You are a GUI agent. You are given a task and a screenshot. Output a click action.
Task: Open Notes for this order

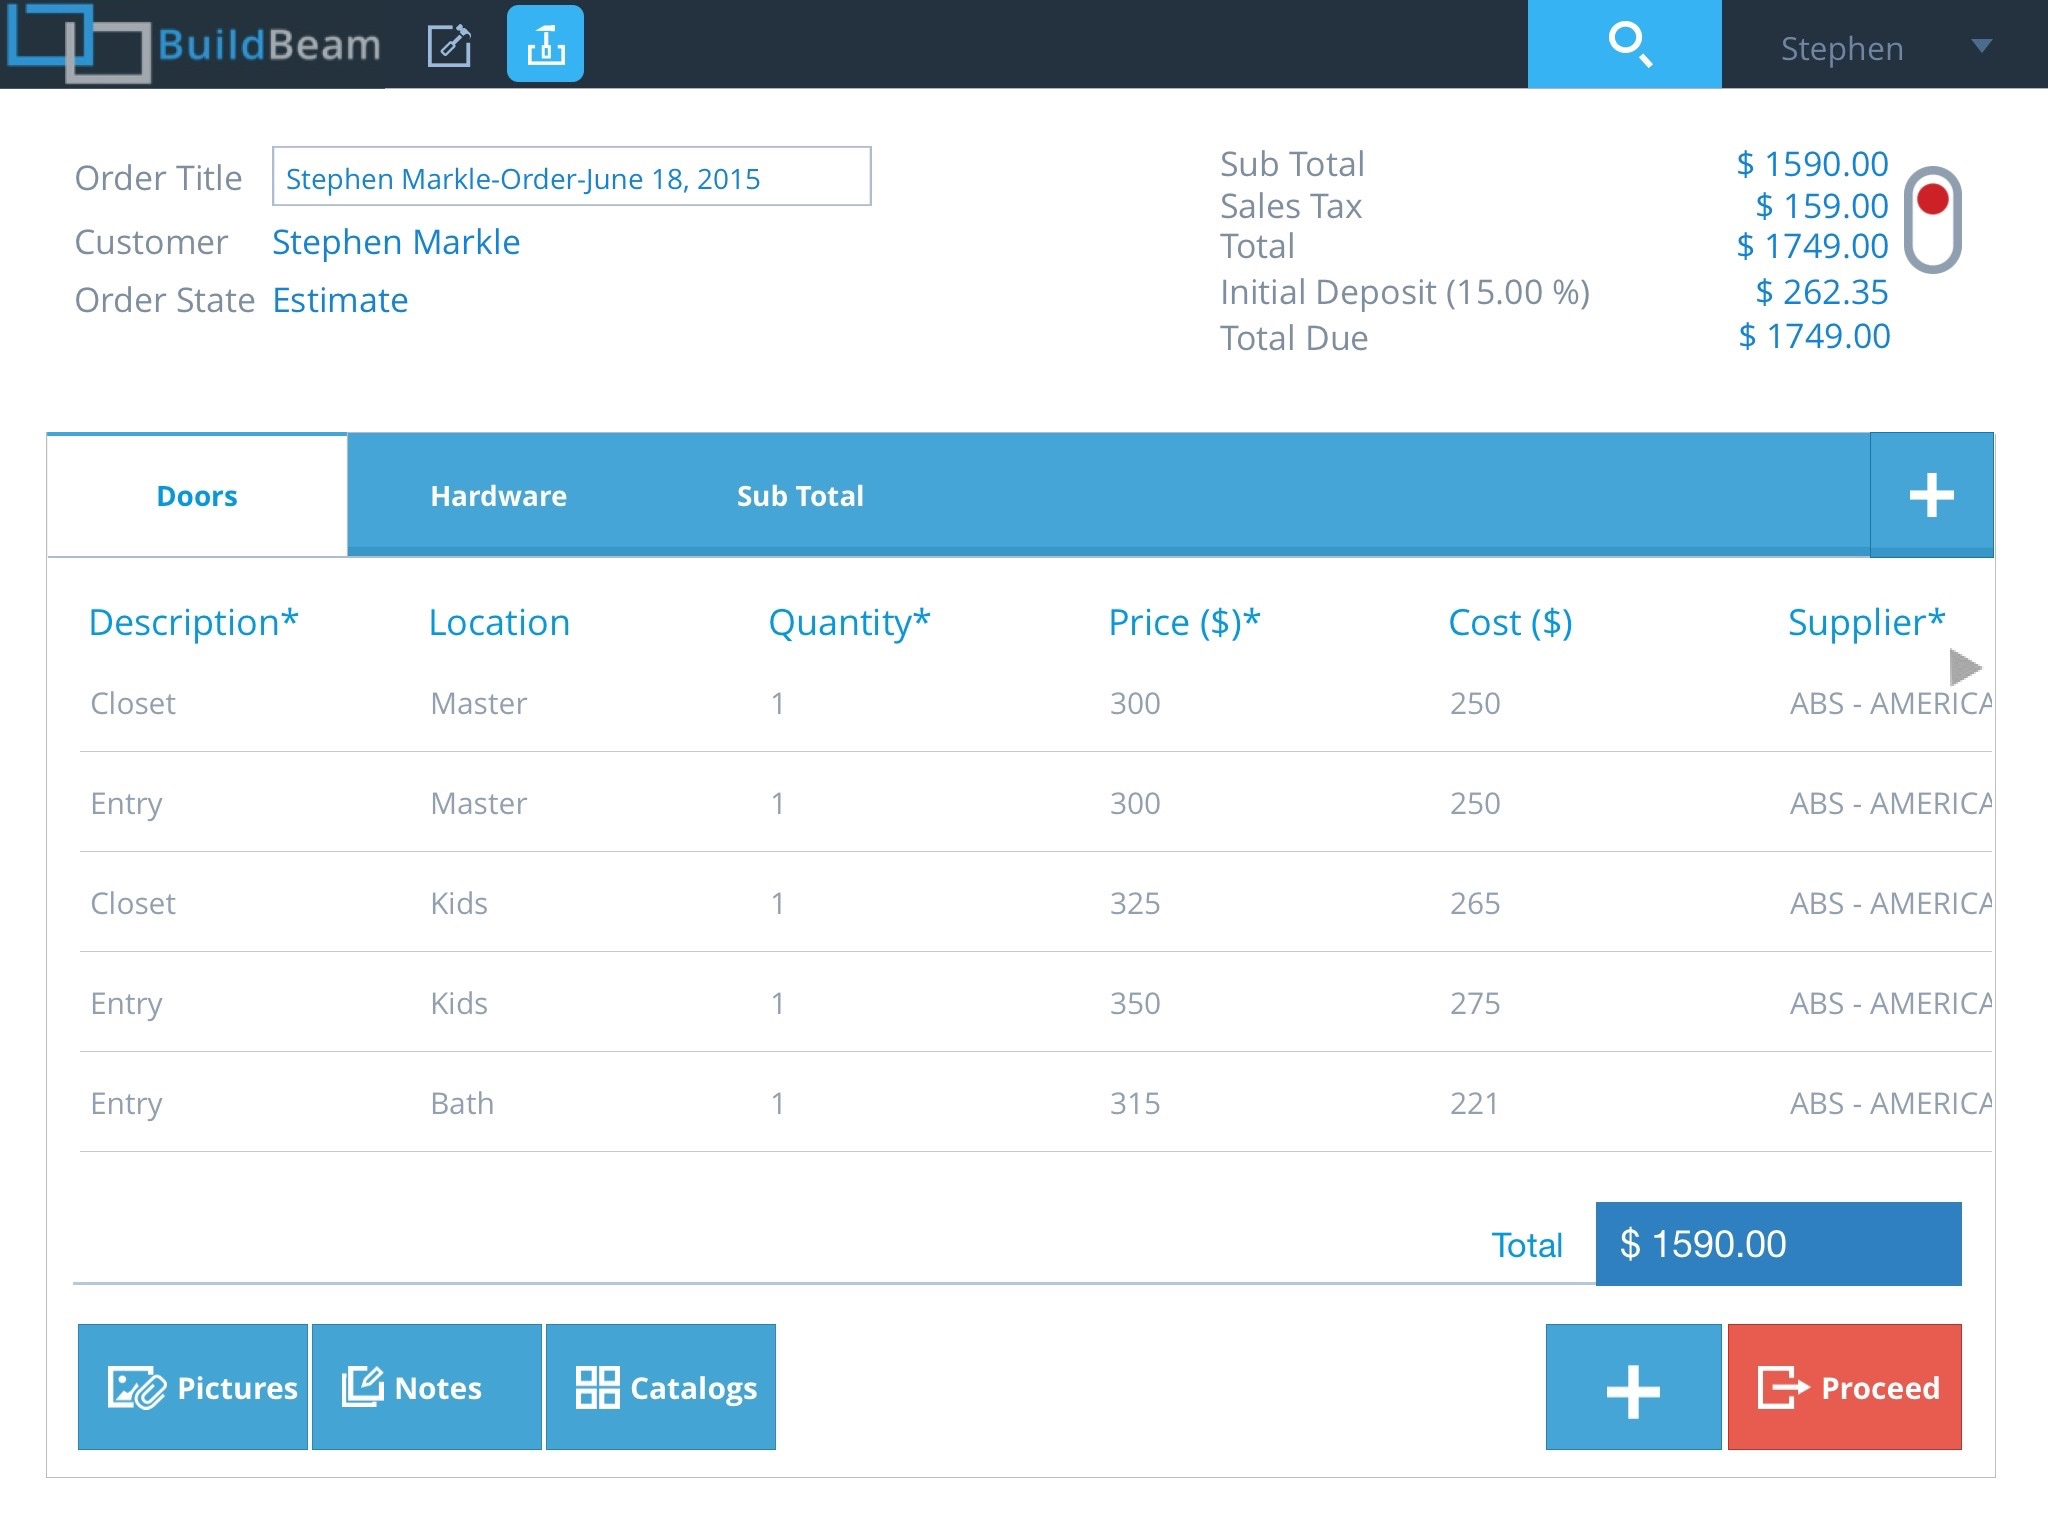coord(426,1387)
